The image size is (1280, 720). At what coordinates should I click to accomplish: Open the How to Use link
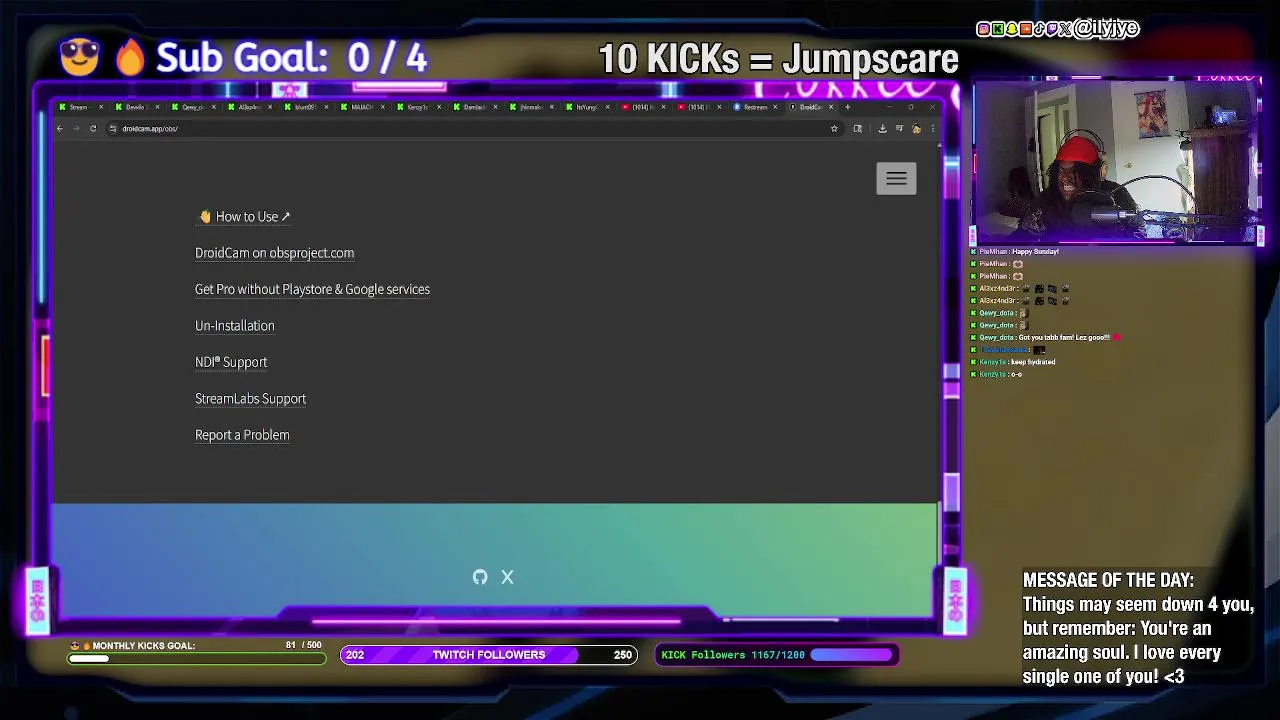245,216
